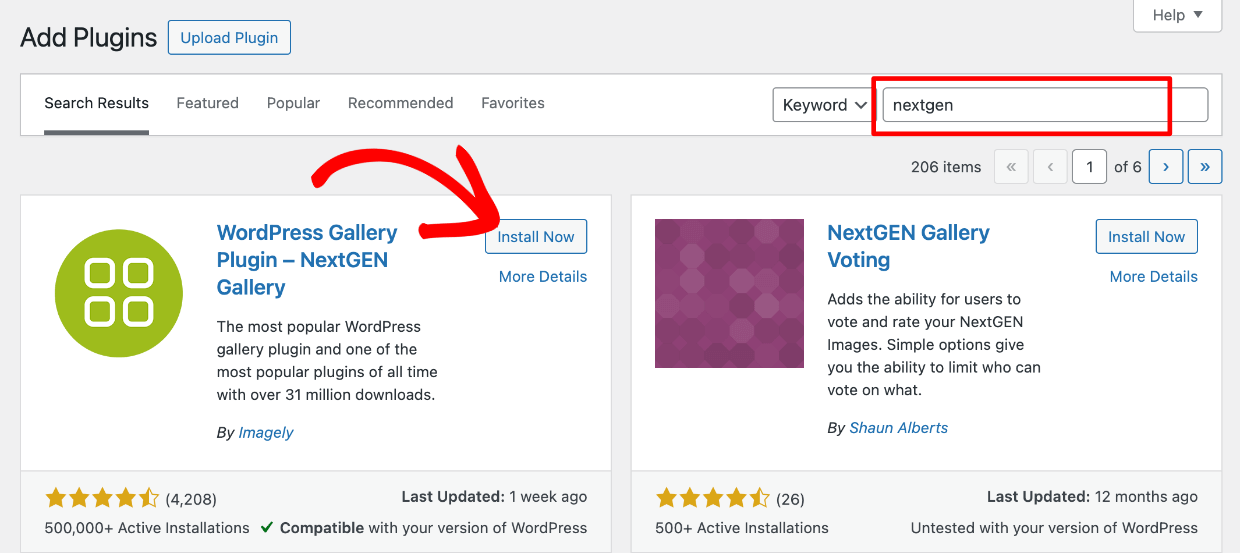Switch to the Popular tab
The height and width of the screenshot is (553, 1240).
click(x=293, y=103)
